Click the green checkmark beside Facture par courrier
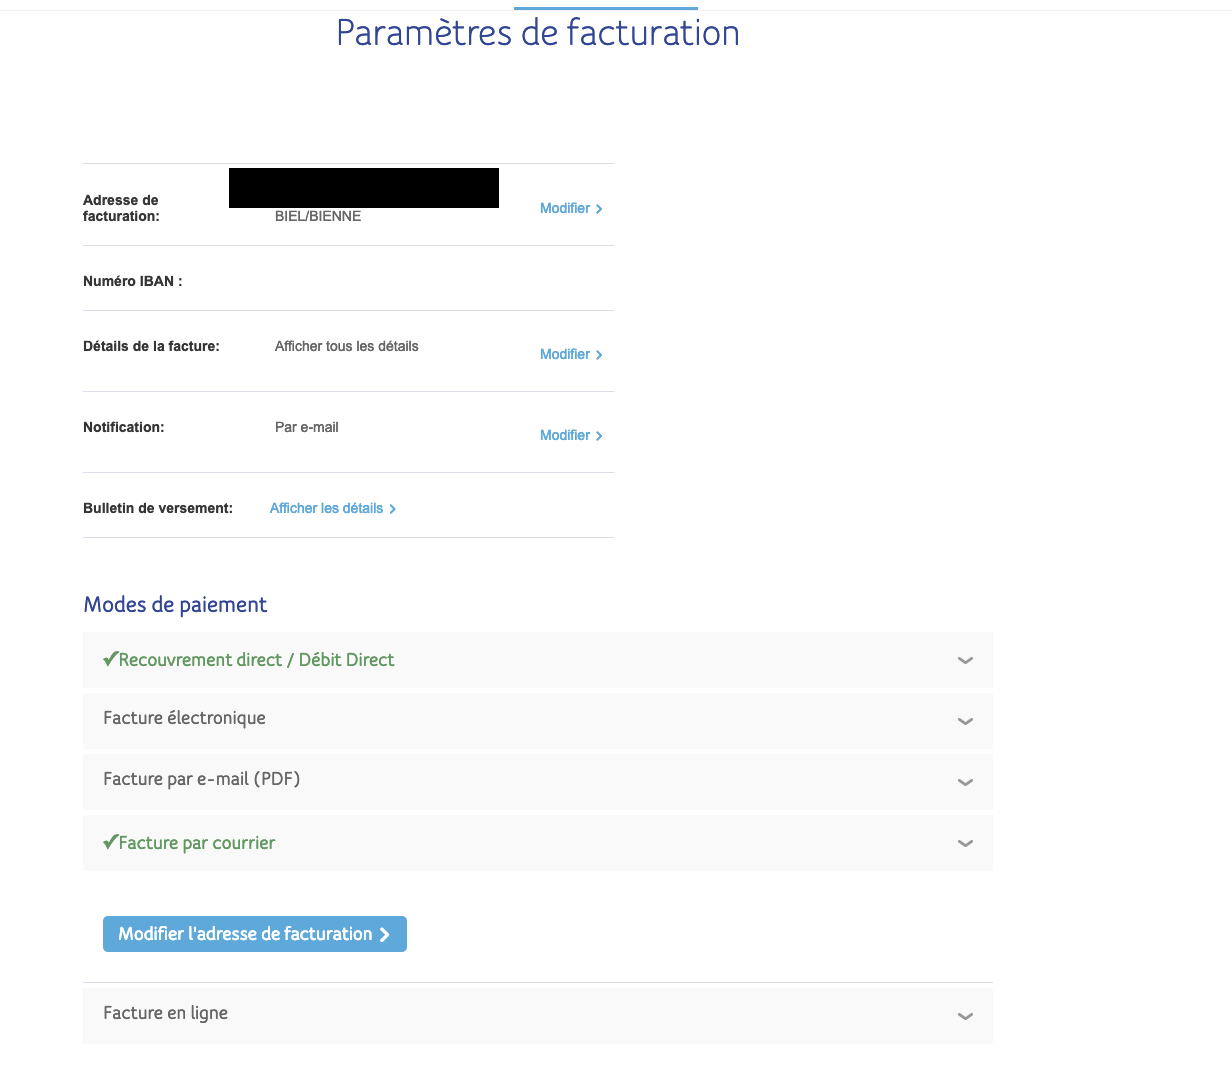This screenshot has width=1232, height=1086. point(110,842)
